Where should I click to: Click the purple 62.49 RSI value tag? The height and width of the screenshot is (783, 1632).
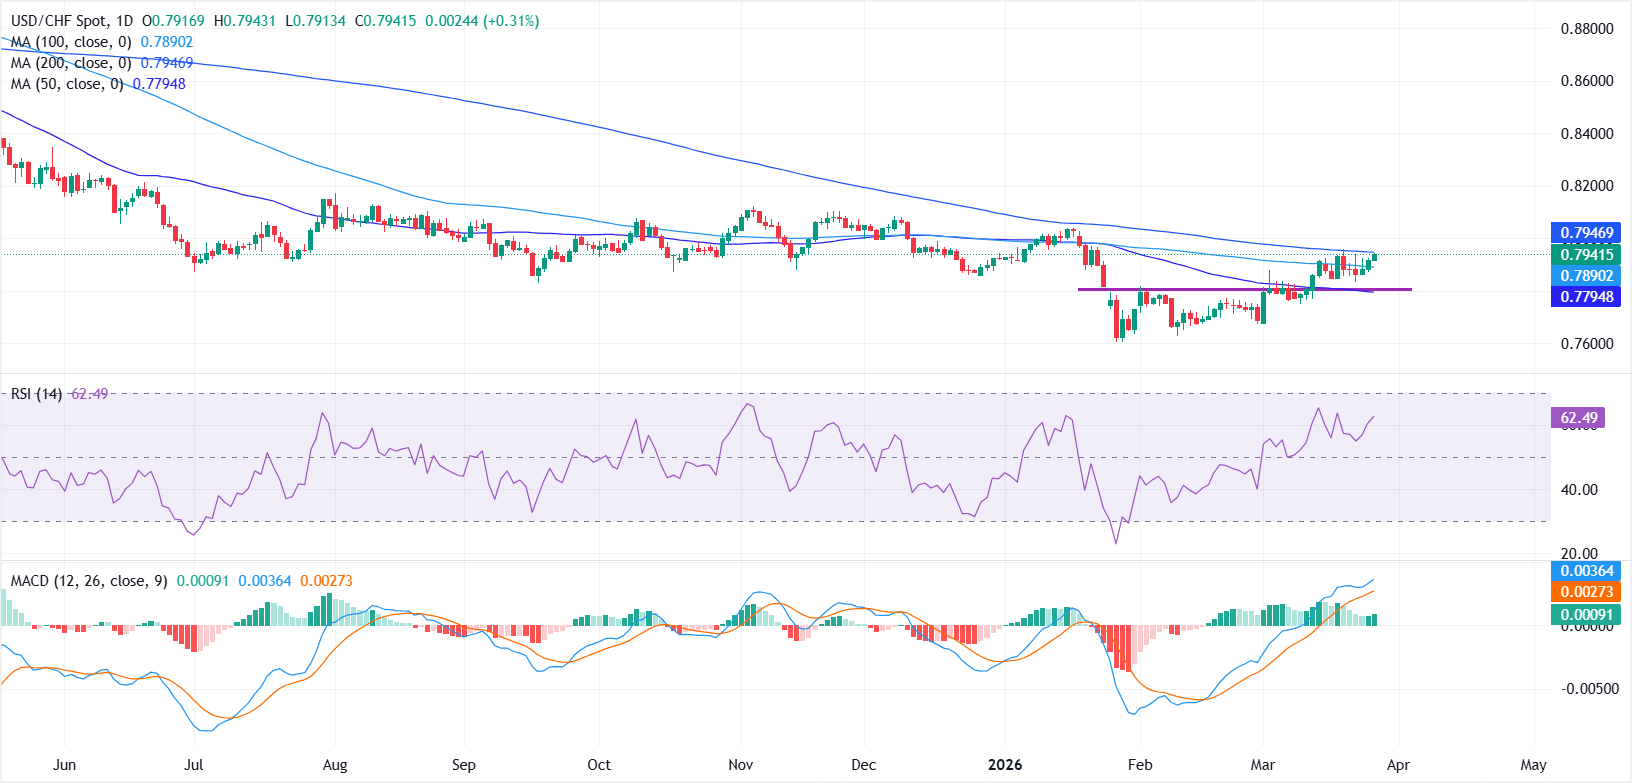1578,418
